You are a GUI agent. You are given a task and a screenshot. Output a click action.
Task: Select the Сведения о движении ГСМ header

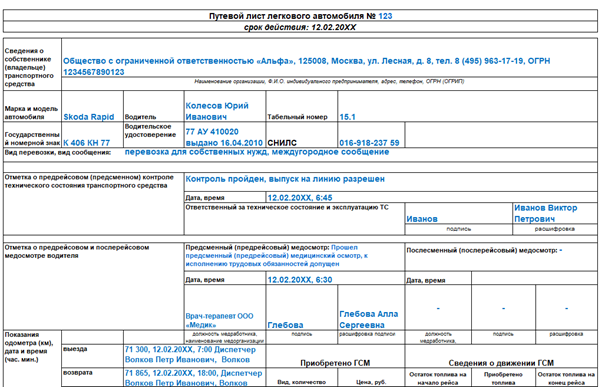(501, 363)
